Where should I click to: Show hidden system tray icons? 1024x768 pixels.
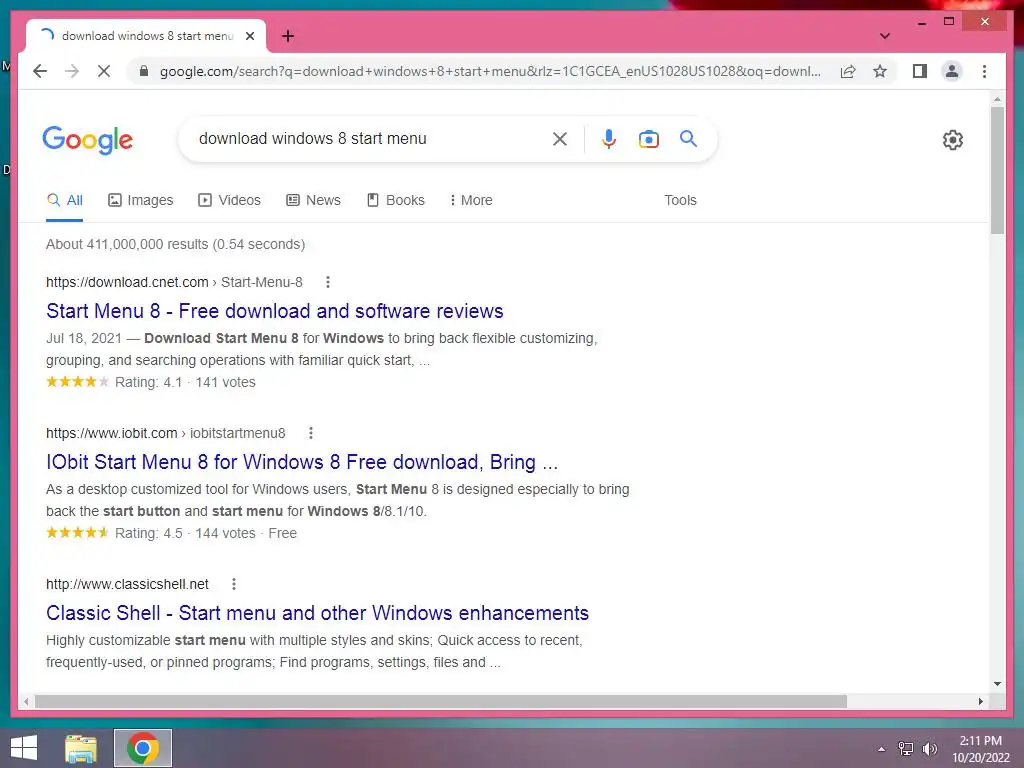pos(881,748)
